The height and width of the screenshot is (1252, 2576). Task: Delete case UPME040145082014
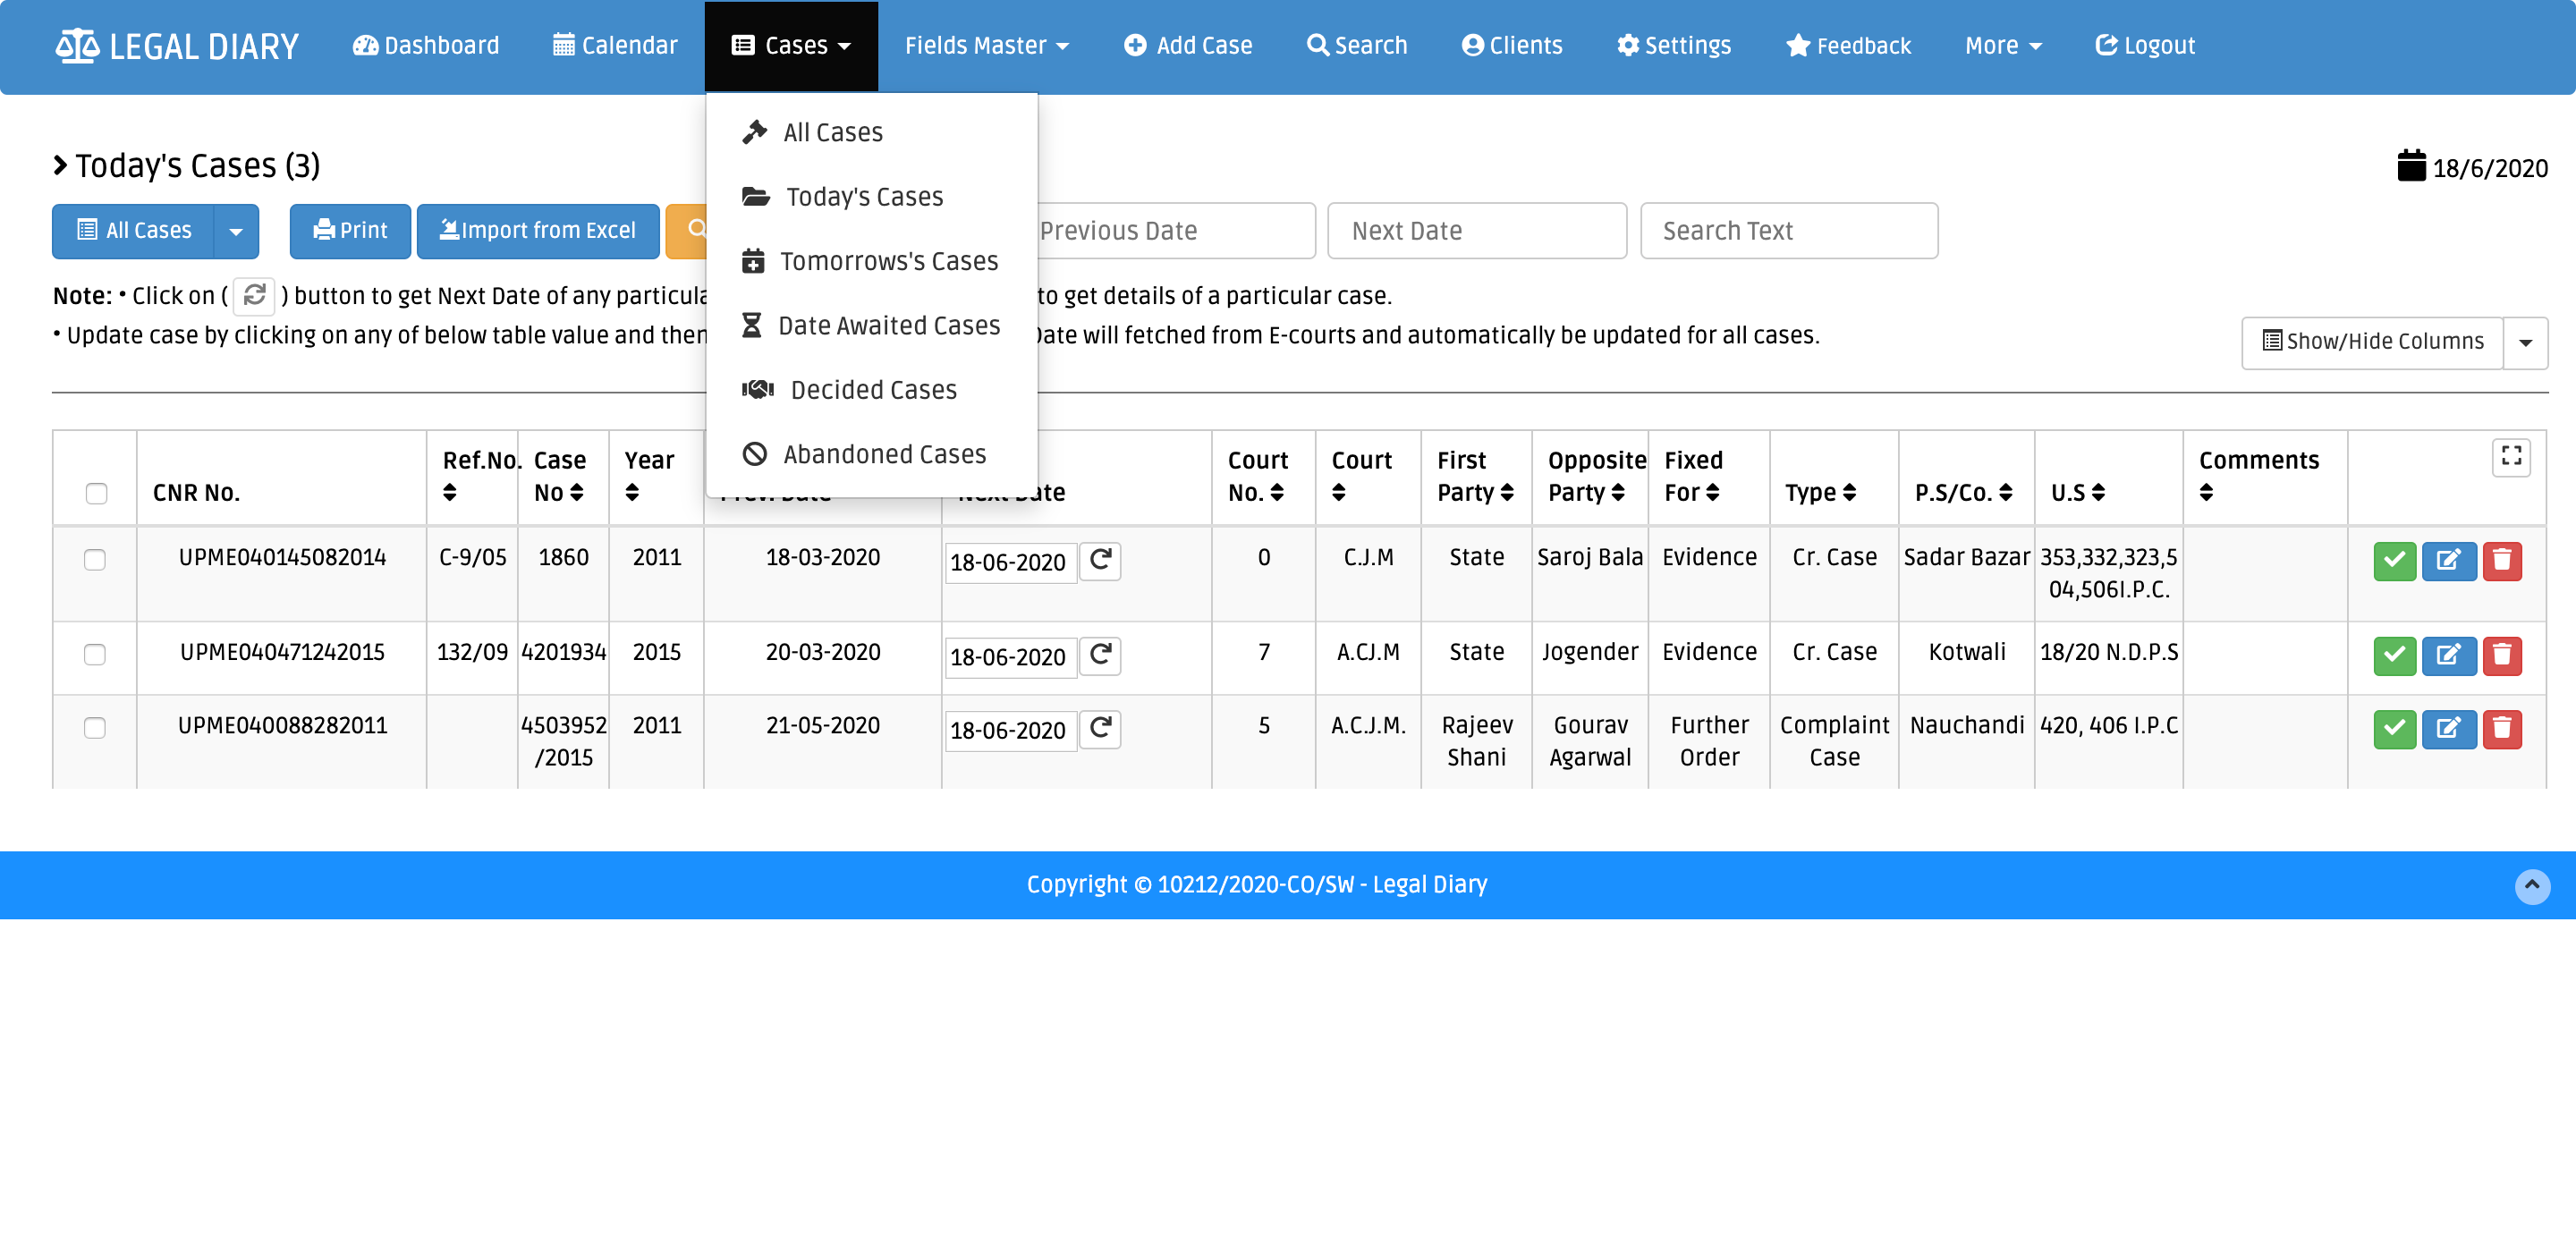(x=2502, y=561)
